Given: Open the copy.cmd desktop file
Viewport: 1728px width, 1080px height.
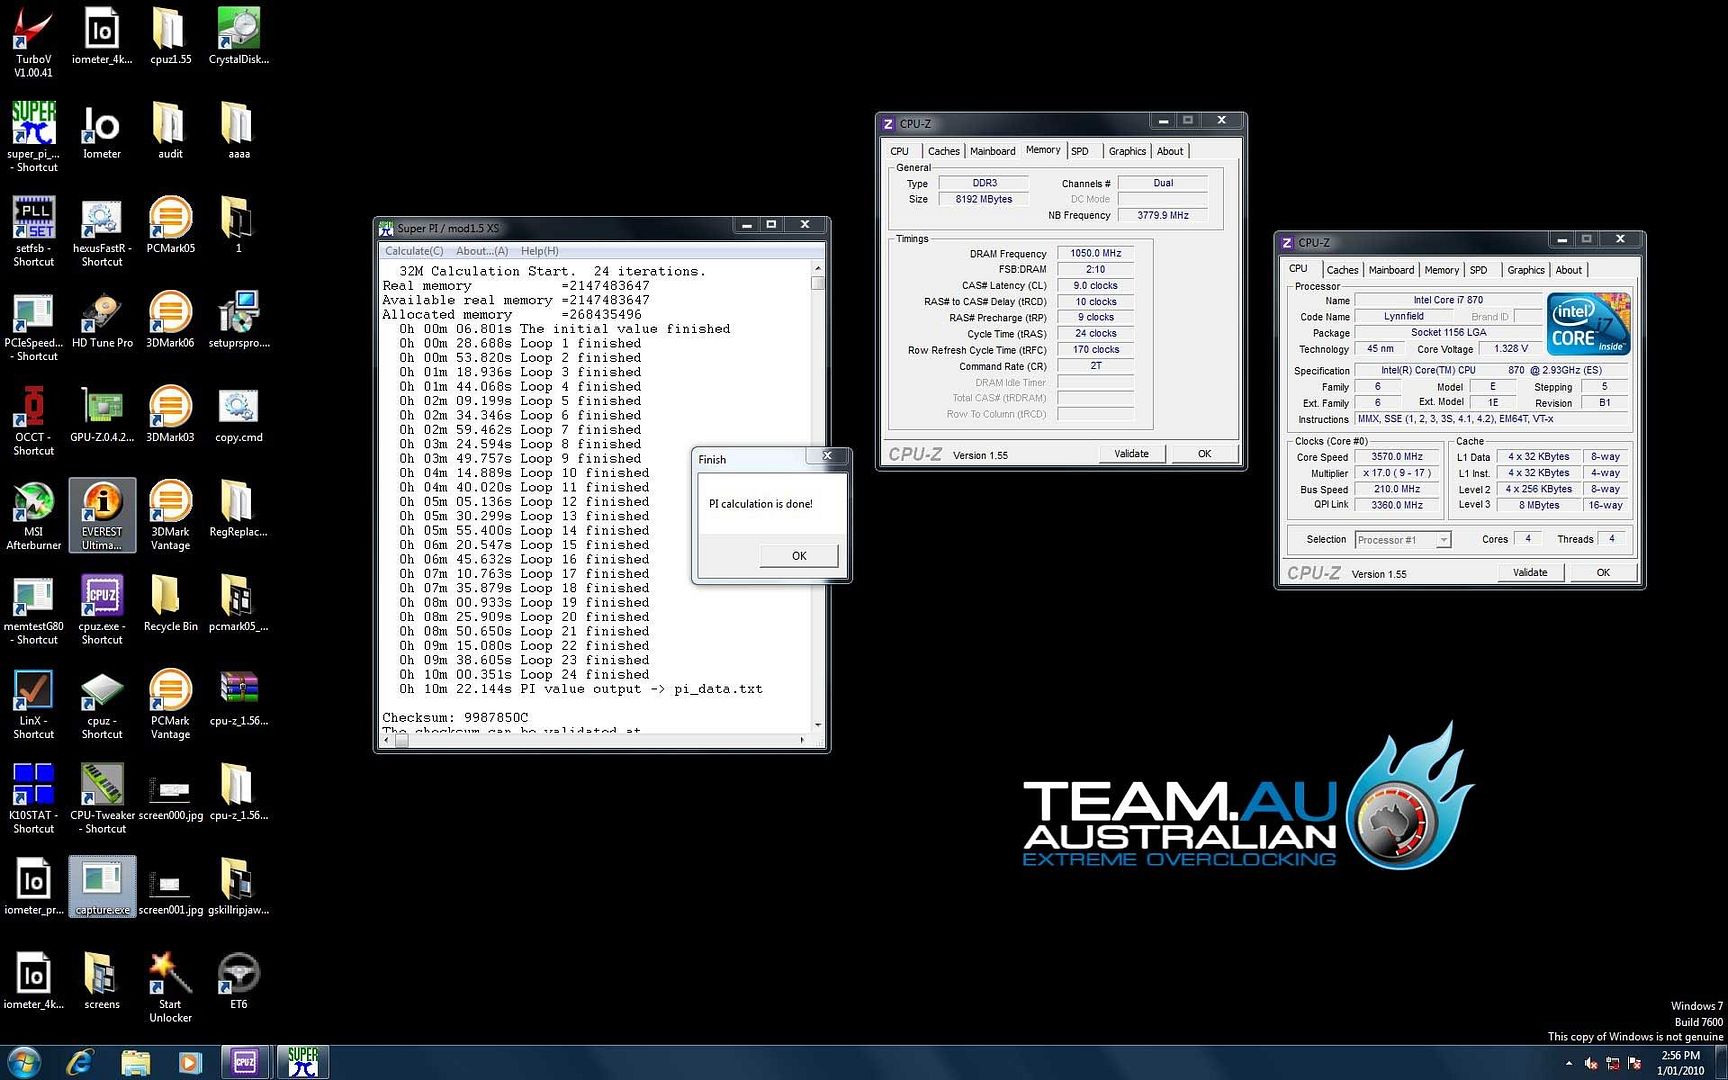Looking at the screenshot, I should click(x=238, y=414).
